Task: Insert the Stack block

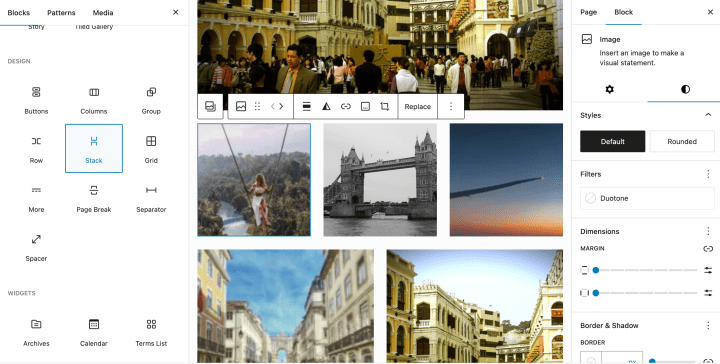Action: click(94, 148)
